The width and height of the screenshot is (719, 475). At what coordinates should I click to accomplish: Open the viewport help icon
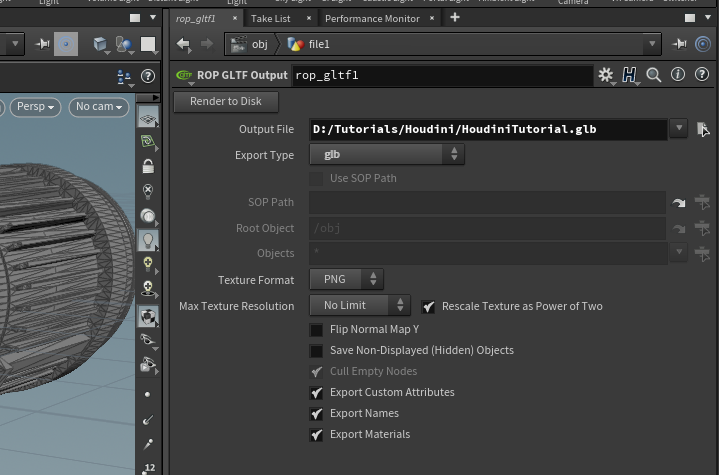(x=148, y=76)
